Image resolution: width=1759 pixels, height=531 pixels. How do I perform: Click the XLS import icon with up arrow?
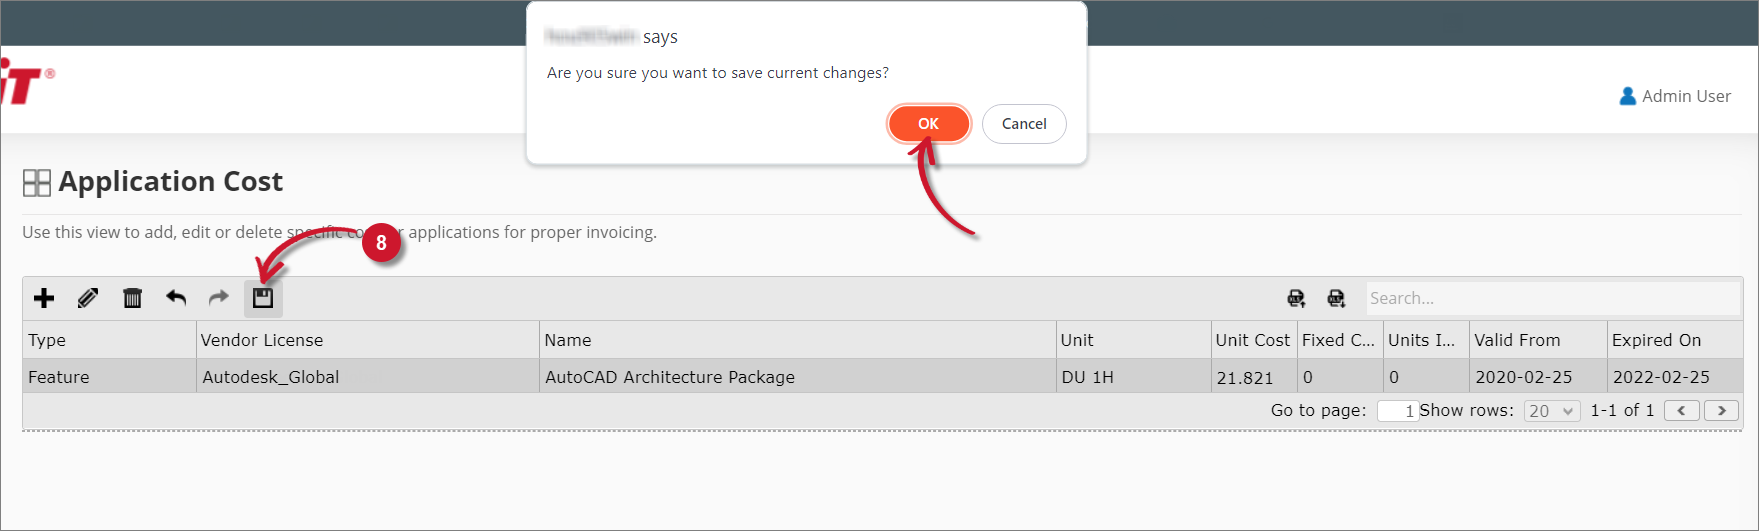click(x=1296, y=298)
